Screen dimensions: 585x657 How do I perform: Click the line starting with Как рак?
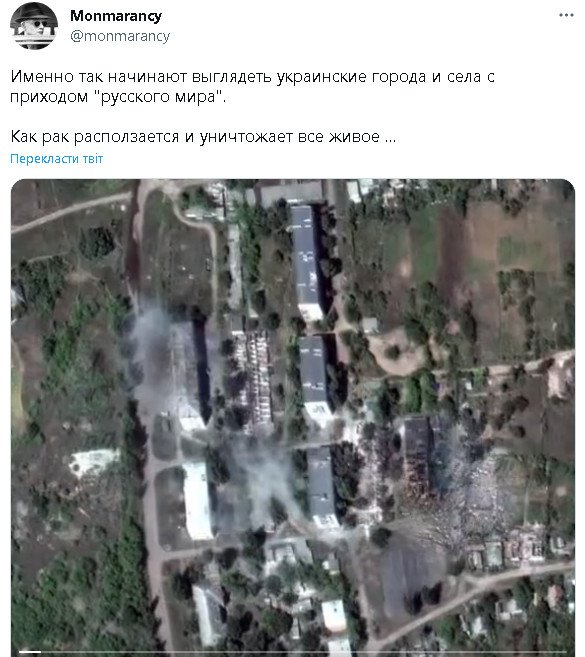(x=203, y=137)
